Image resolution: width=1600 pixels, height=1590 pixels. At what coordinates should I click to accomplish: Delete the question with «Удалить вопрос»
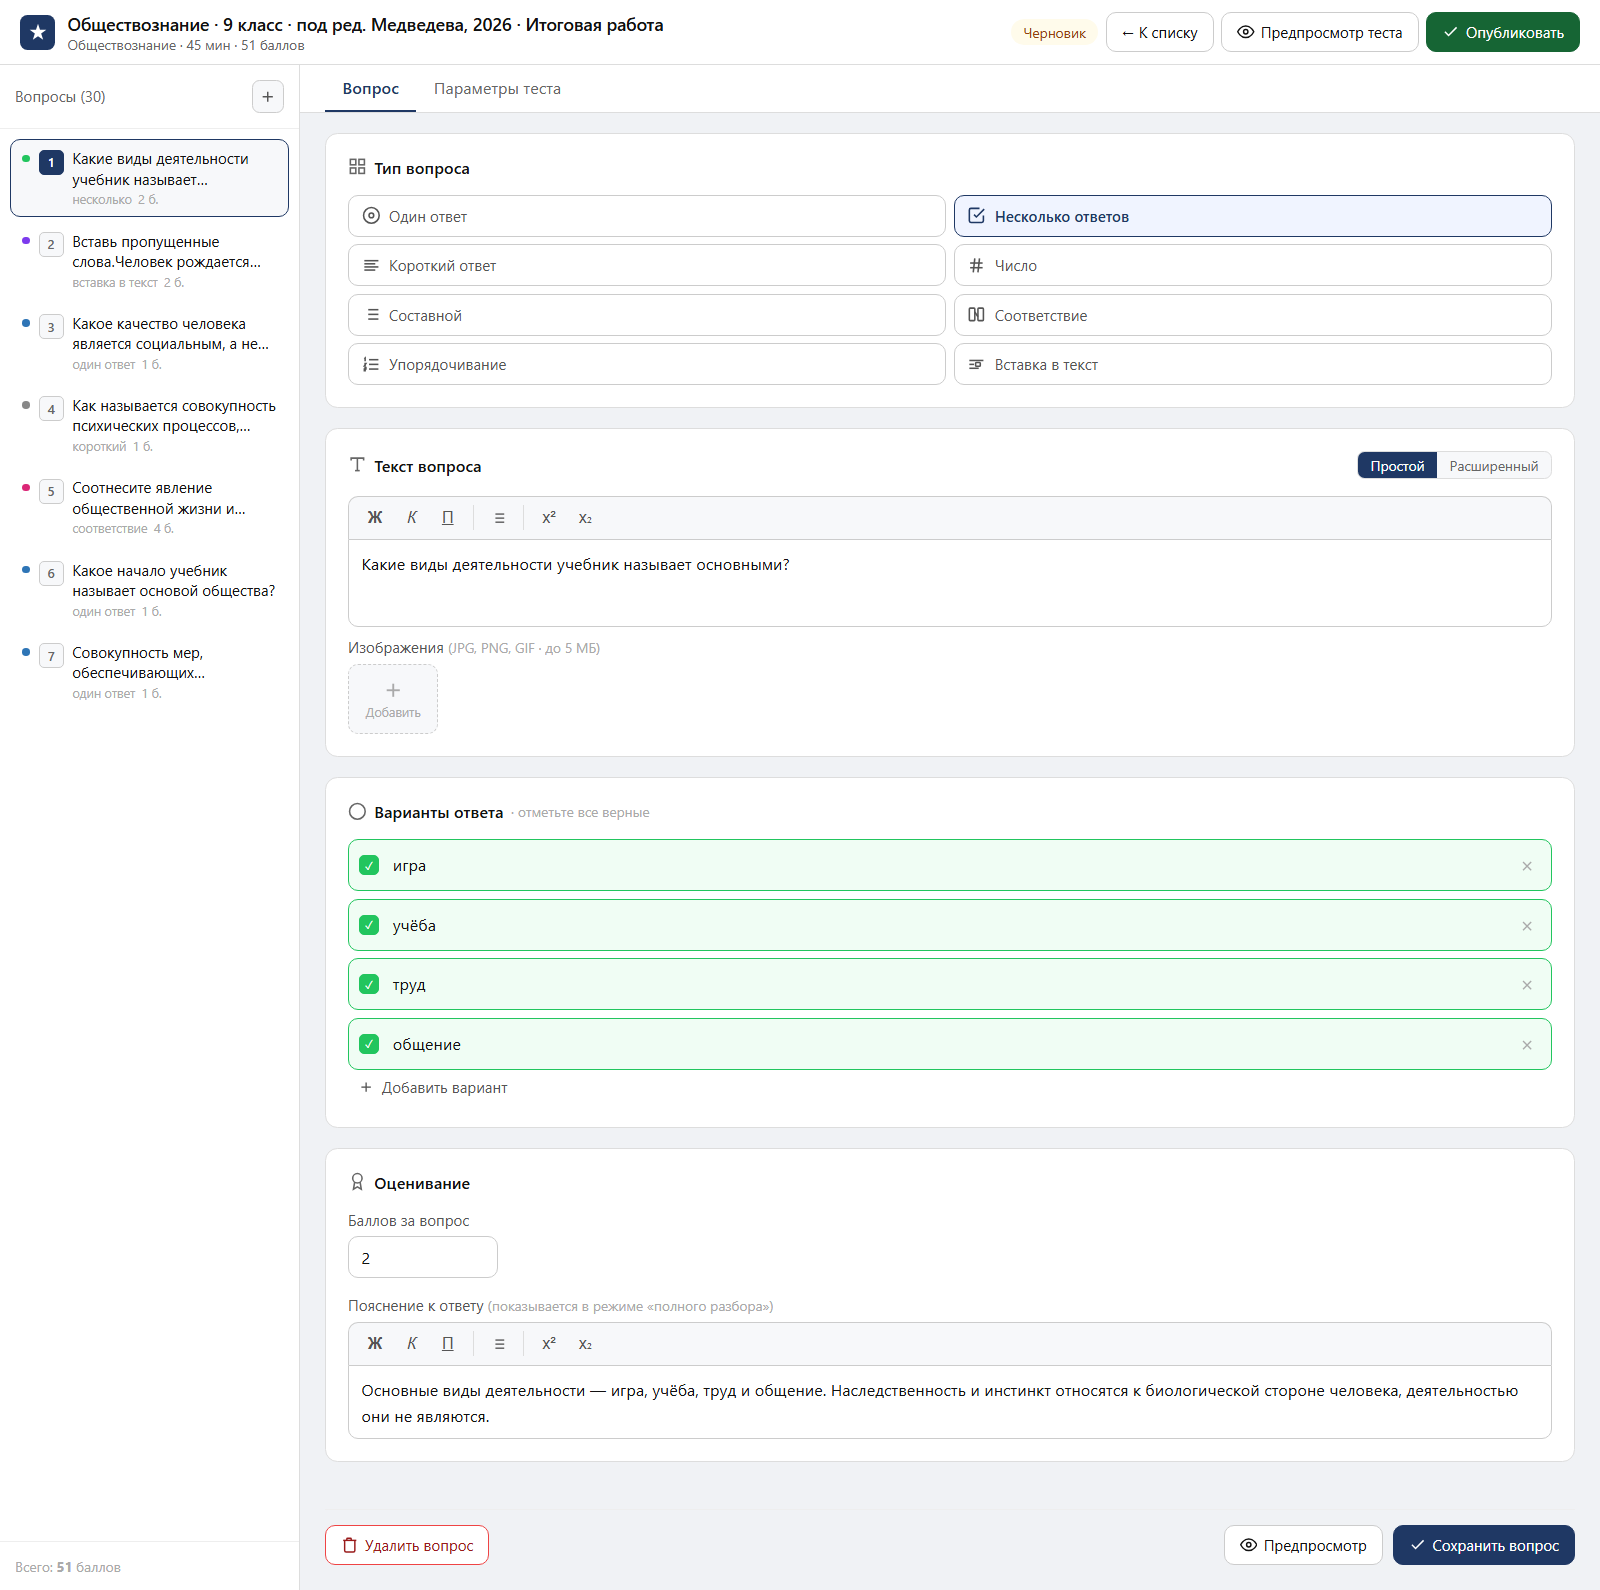click(x=407, y=1545)
